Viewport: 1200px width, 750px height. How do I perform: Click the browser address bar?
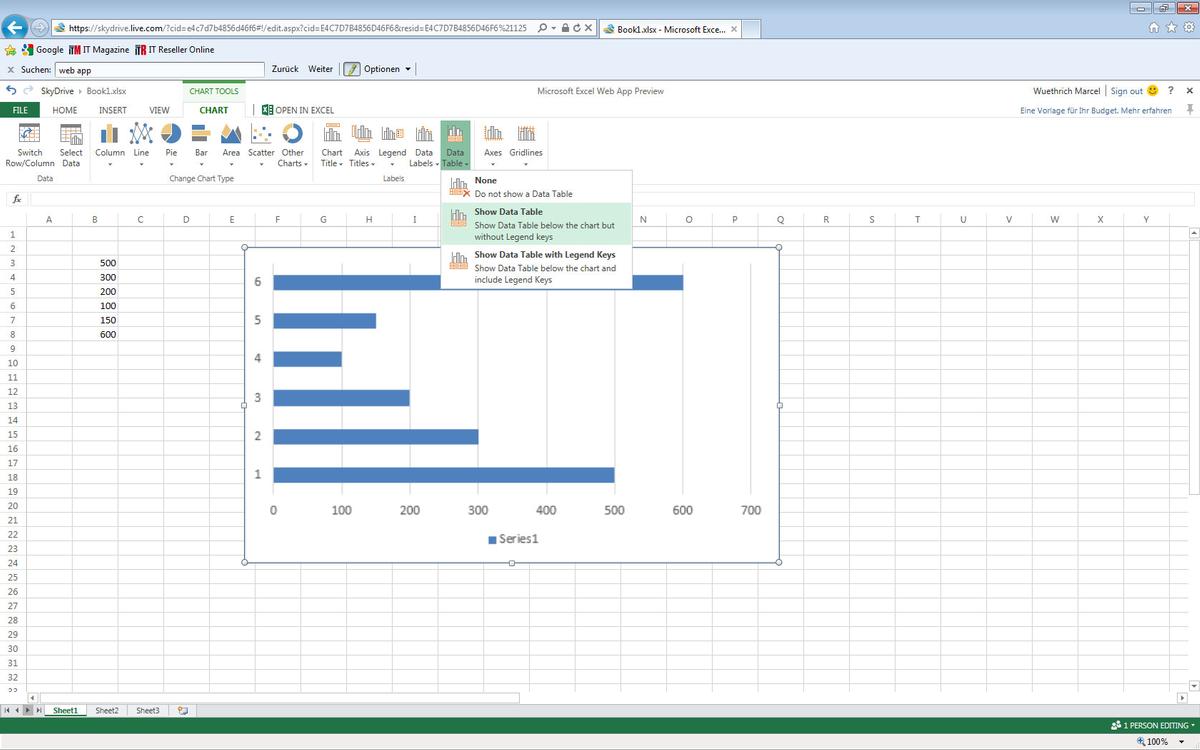[300, 29]
